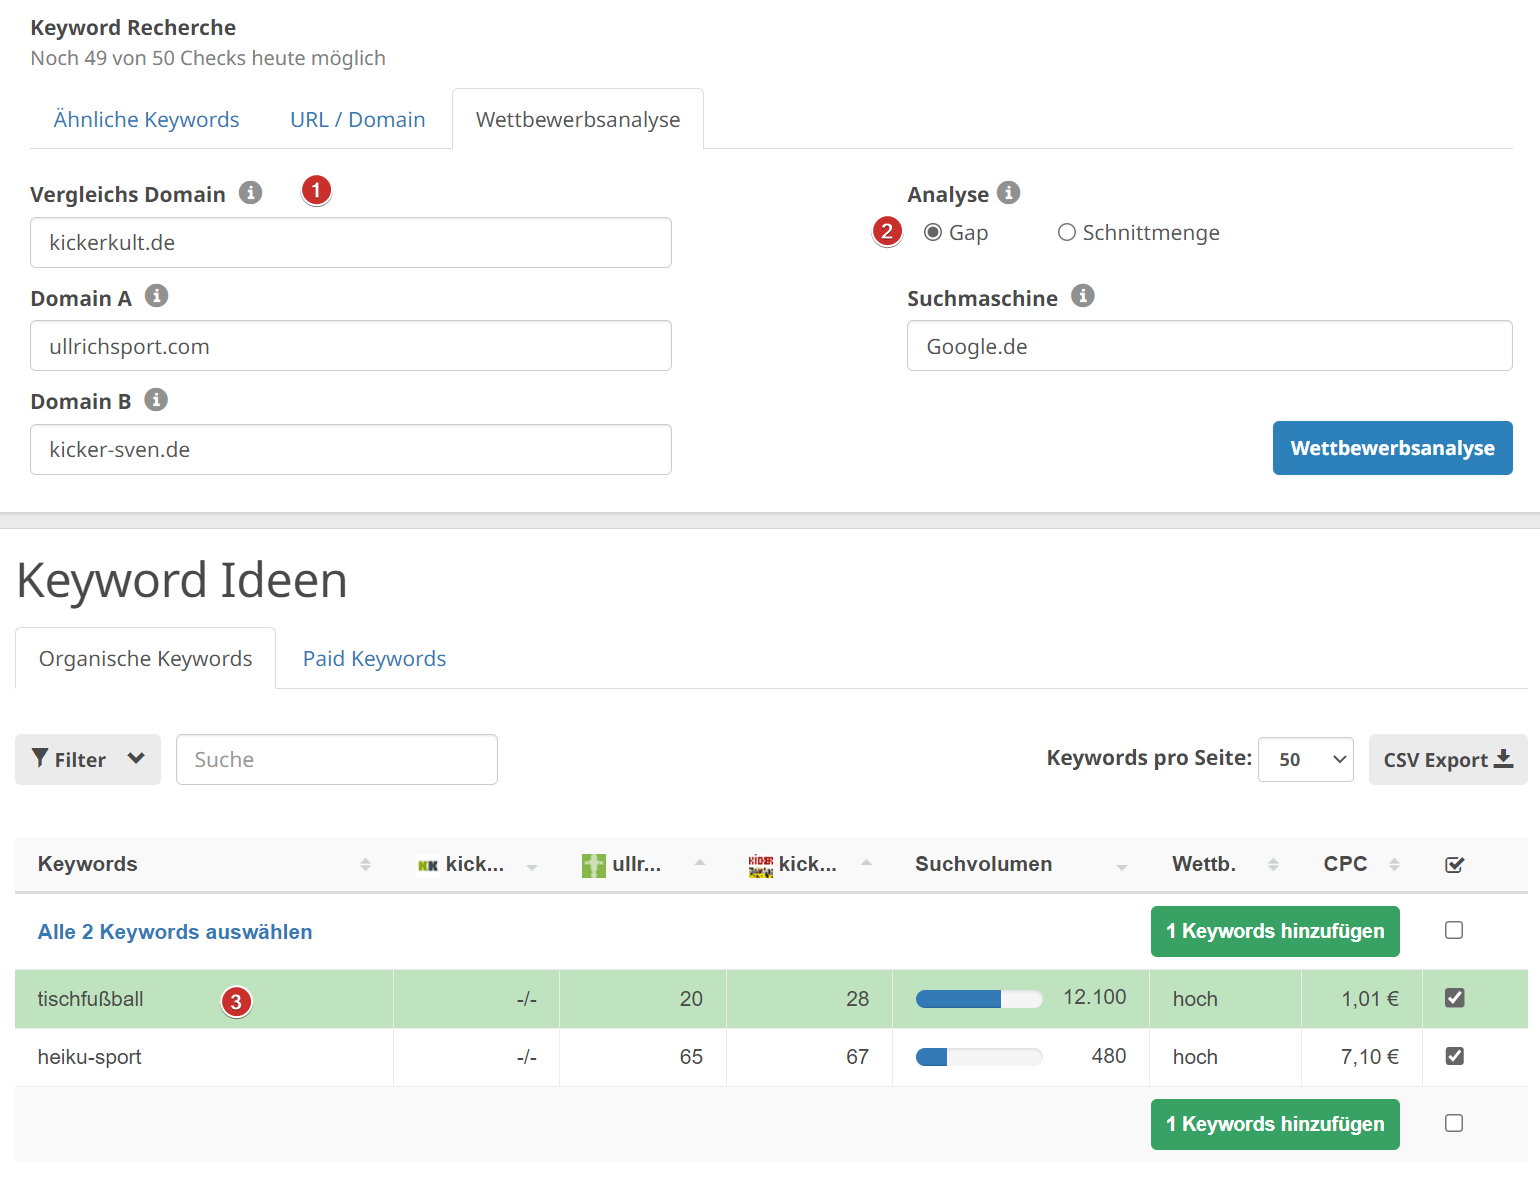Open the Filter dropdown chevron

tap(137, 758)
